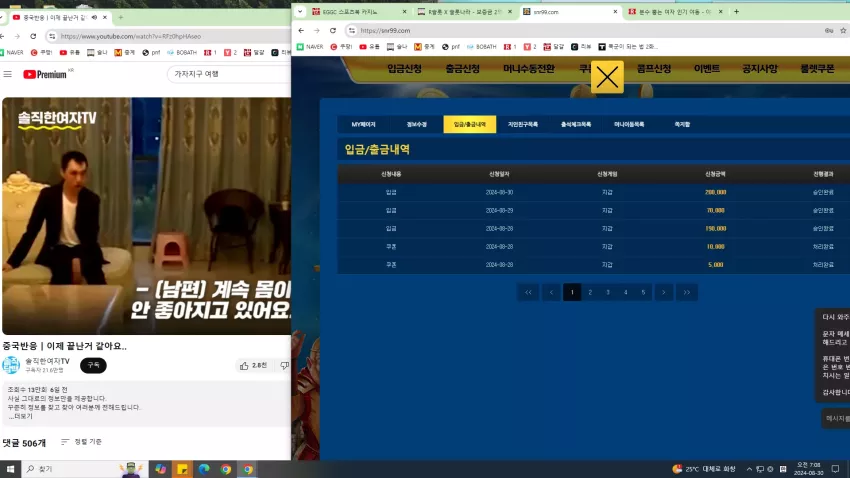Open the 콤프신청 menu item
The width and height of the screenshot is (850, 478).
tap(654, 69)
